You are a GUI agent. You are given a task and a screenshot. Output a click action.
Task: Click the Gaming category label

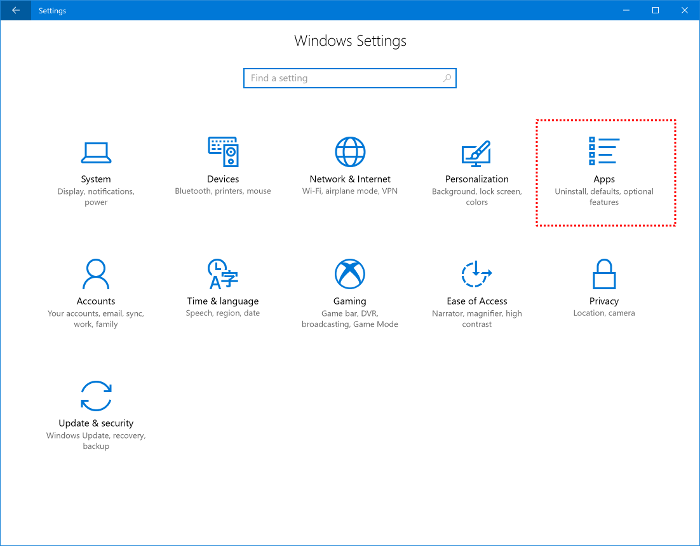(350, 301)
